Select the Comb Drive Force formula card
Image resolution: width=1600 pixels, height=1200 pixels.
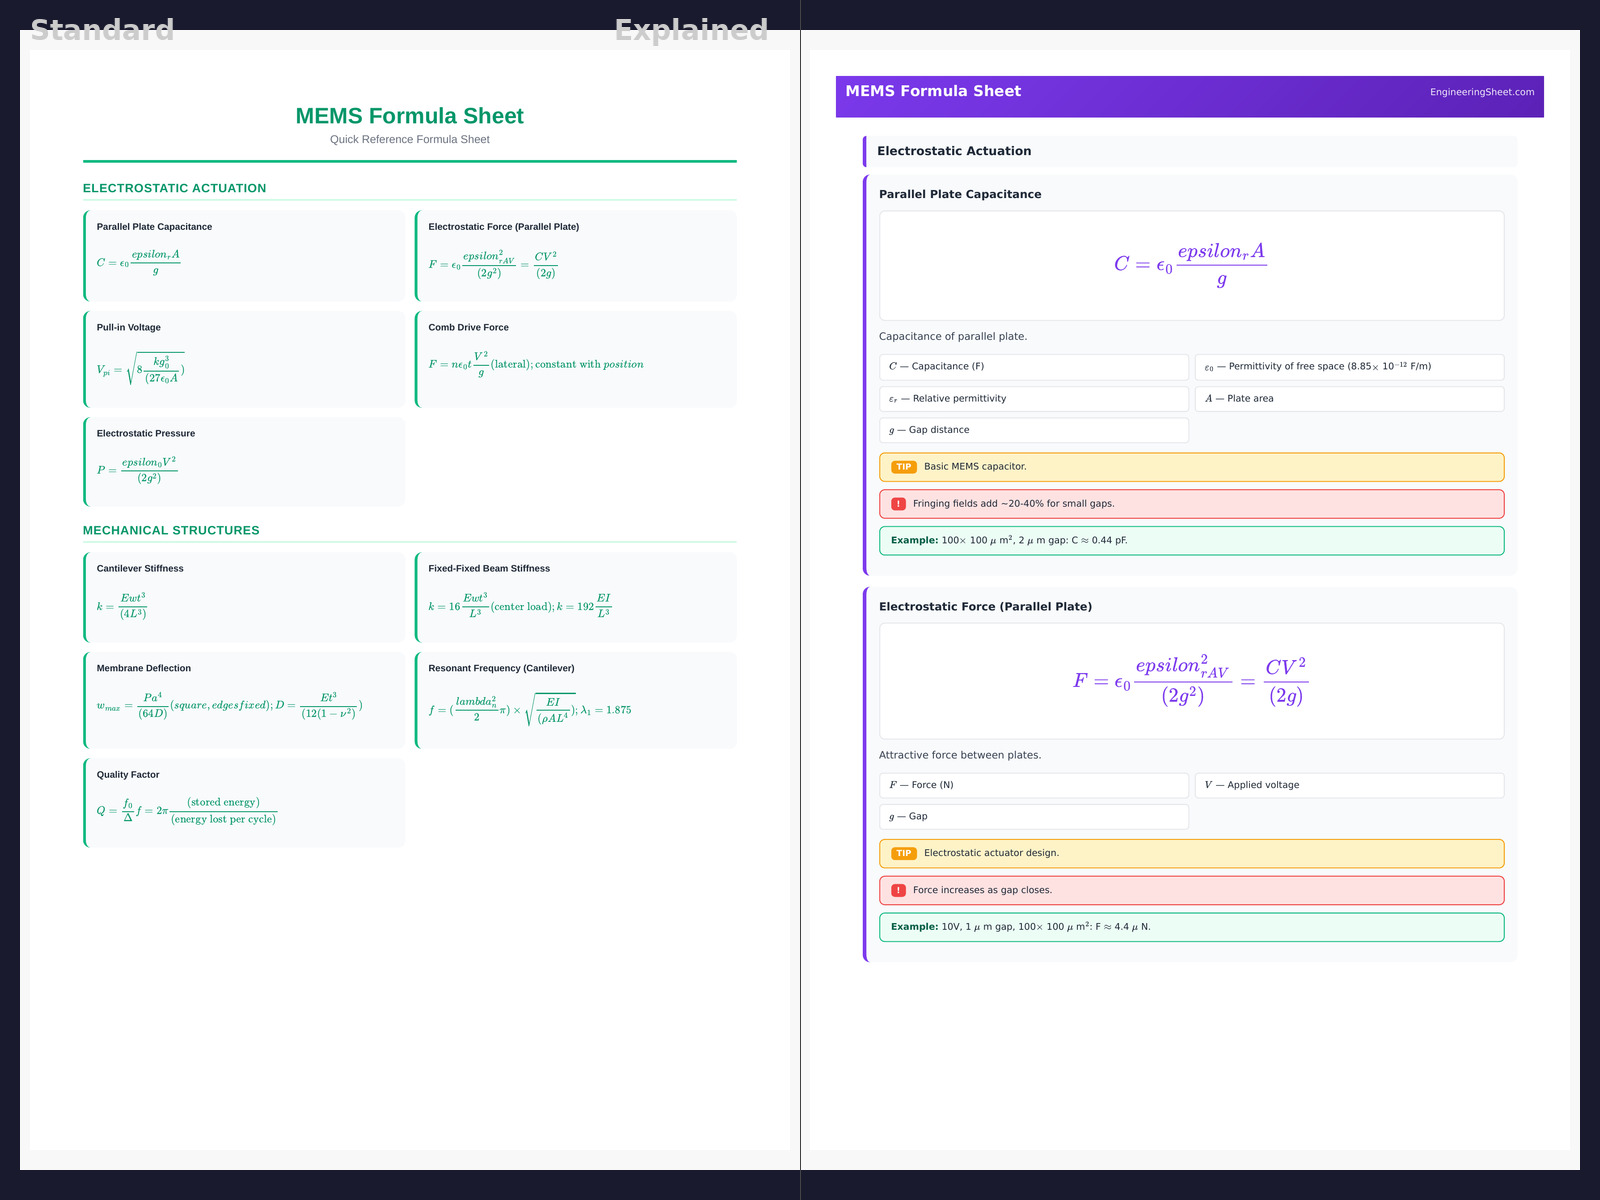click(x=576, y=359)
